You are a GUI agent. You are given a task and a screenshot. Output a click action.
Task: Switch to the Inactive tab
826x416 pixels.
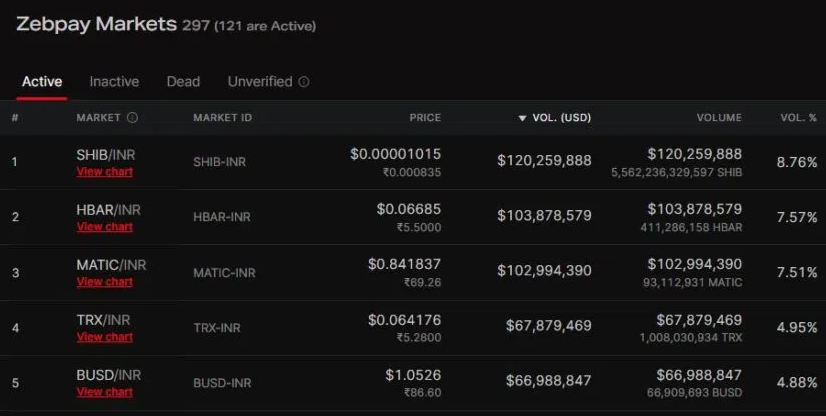114,82
